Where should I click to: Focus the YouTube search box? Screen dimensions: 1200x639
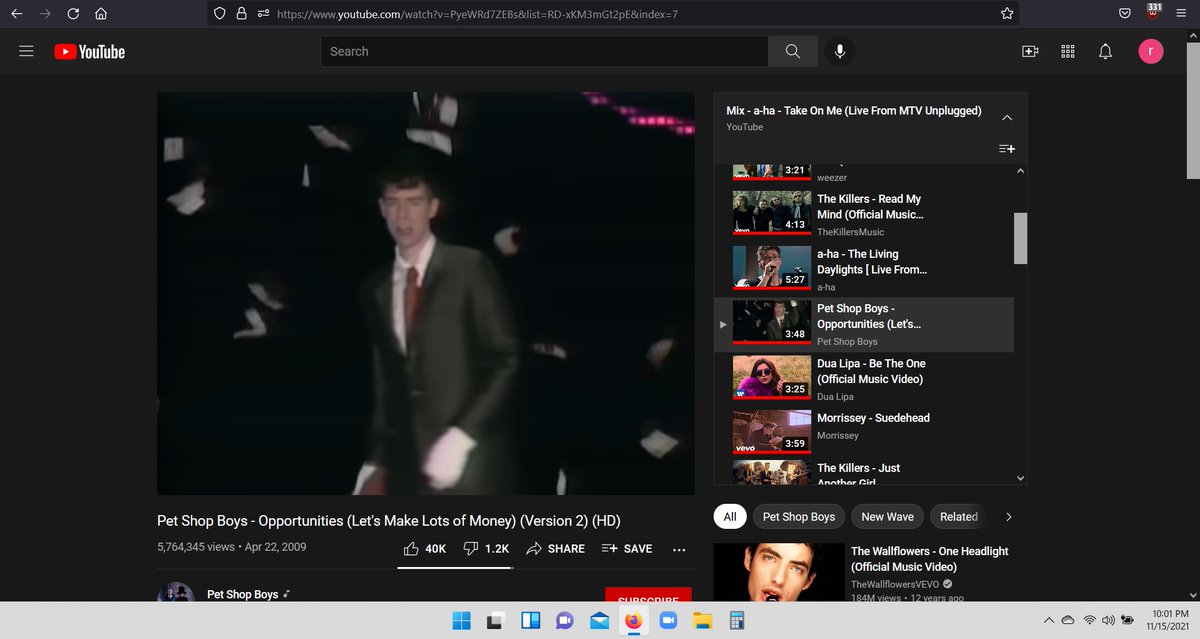[x=544, y=51]
